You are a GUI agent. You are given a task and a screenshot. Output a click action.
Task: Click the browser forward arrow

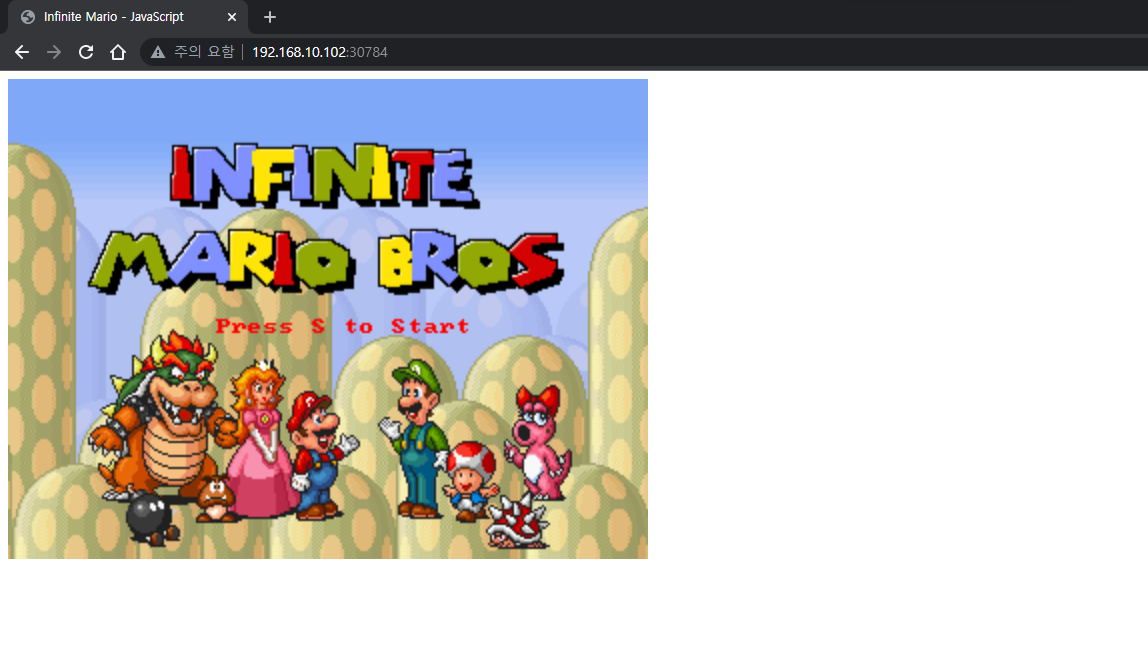pos(53,52)
